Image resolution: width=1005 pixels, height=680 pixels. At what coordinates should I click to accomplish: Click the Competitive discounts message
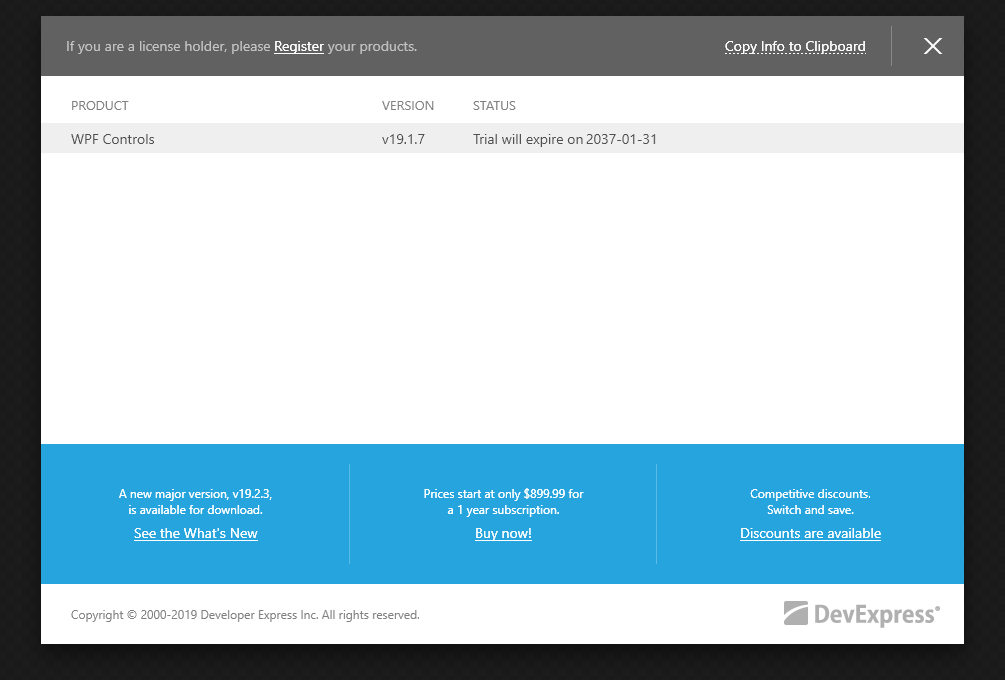tap(810, 501)
